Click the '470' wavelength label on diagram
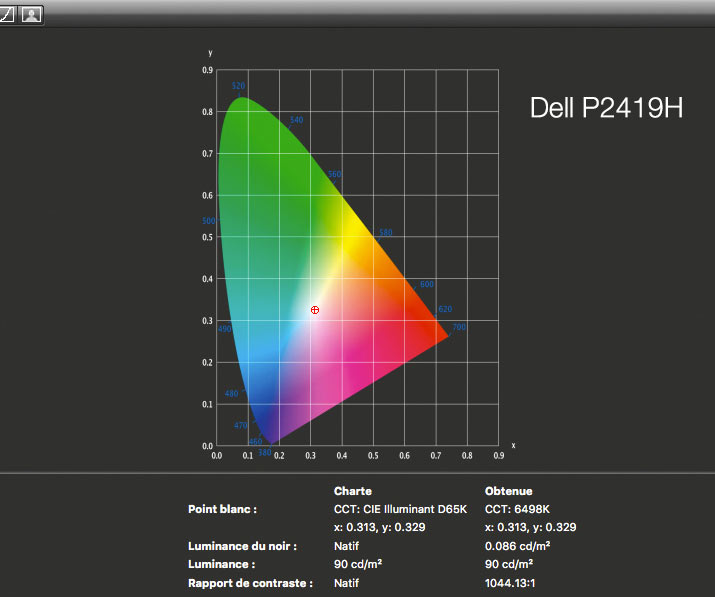Image resolution: width=715 pixels, height=597 pixels. pyautogui.click(x=241, y=426)
